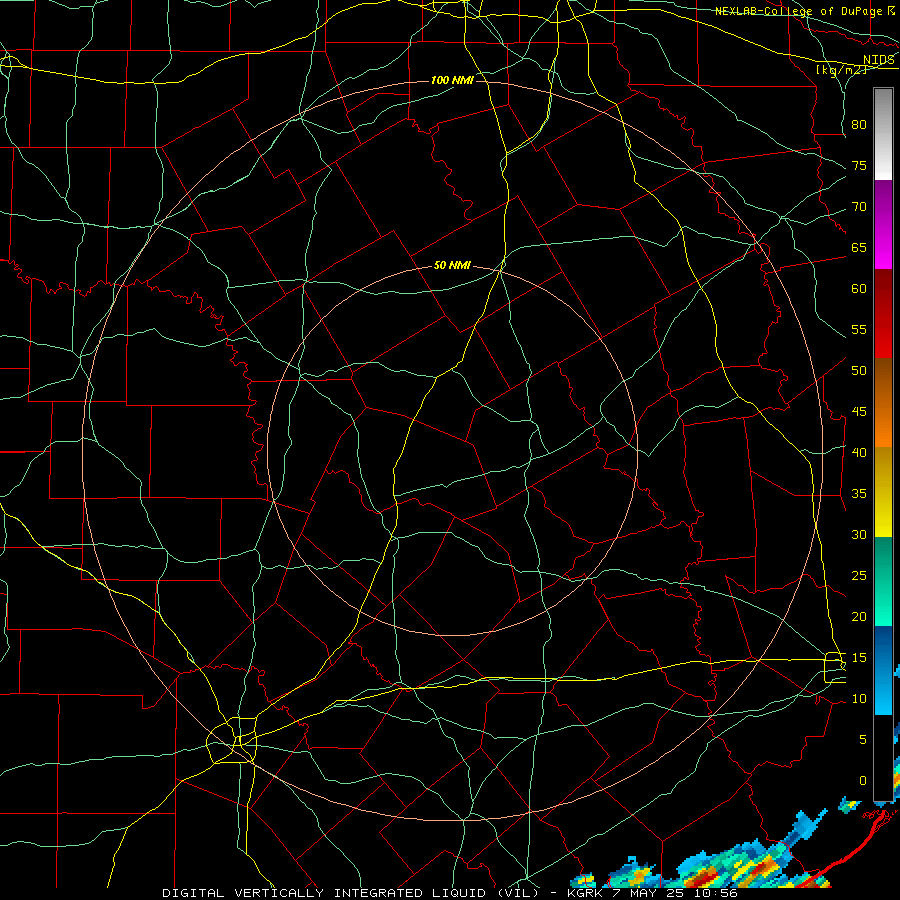This screenshot has width=900, height=900.
Task: Click the 50 NMI range ring label
Action: click(452, 265)
